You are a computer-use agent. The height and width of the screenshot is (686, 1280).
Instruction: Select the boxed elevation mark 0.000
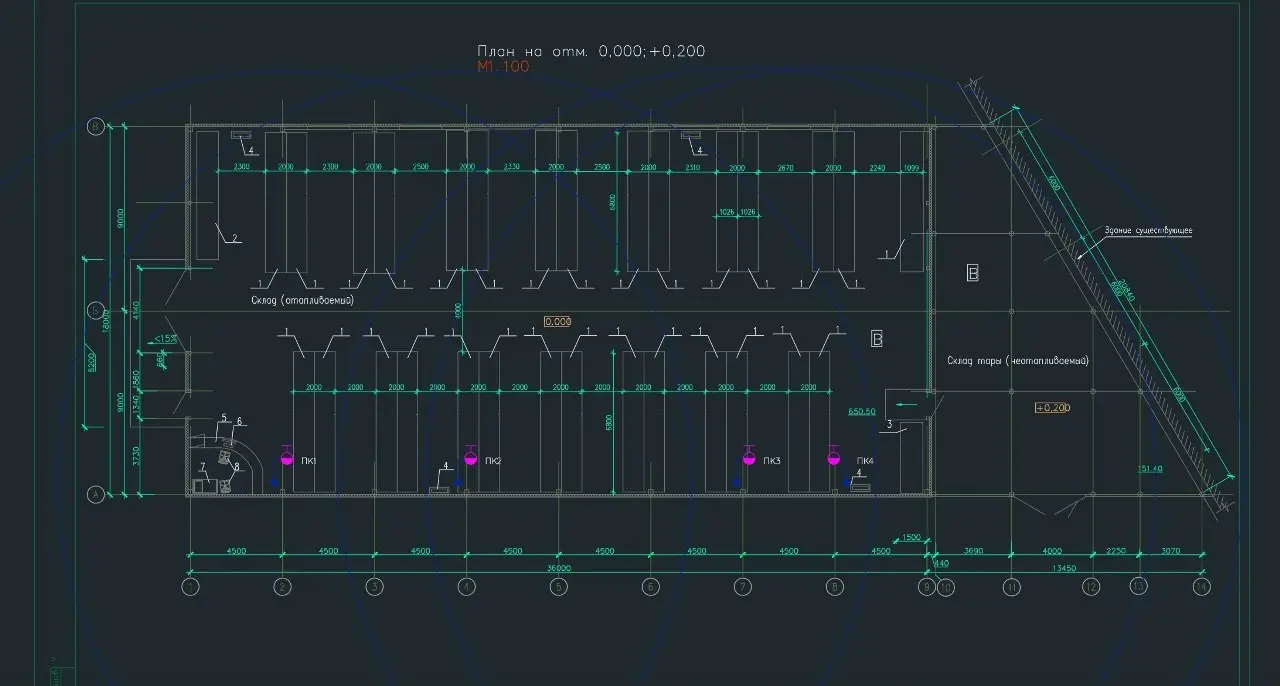pos(557,321)
